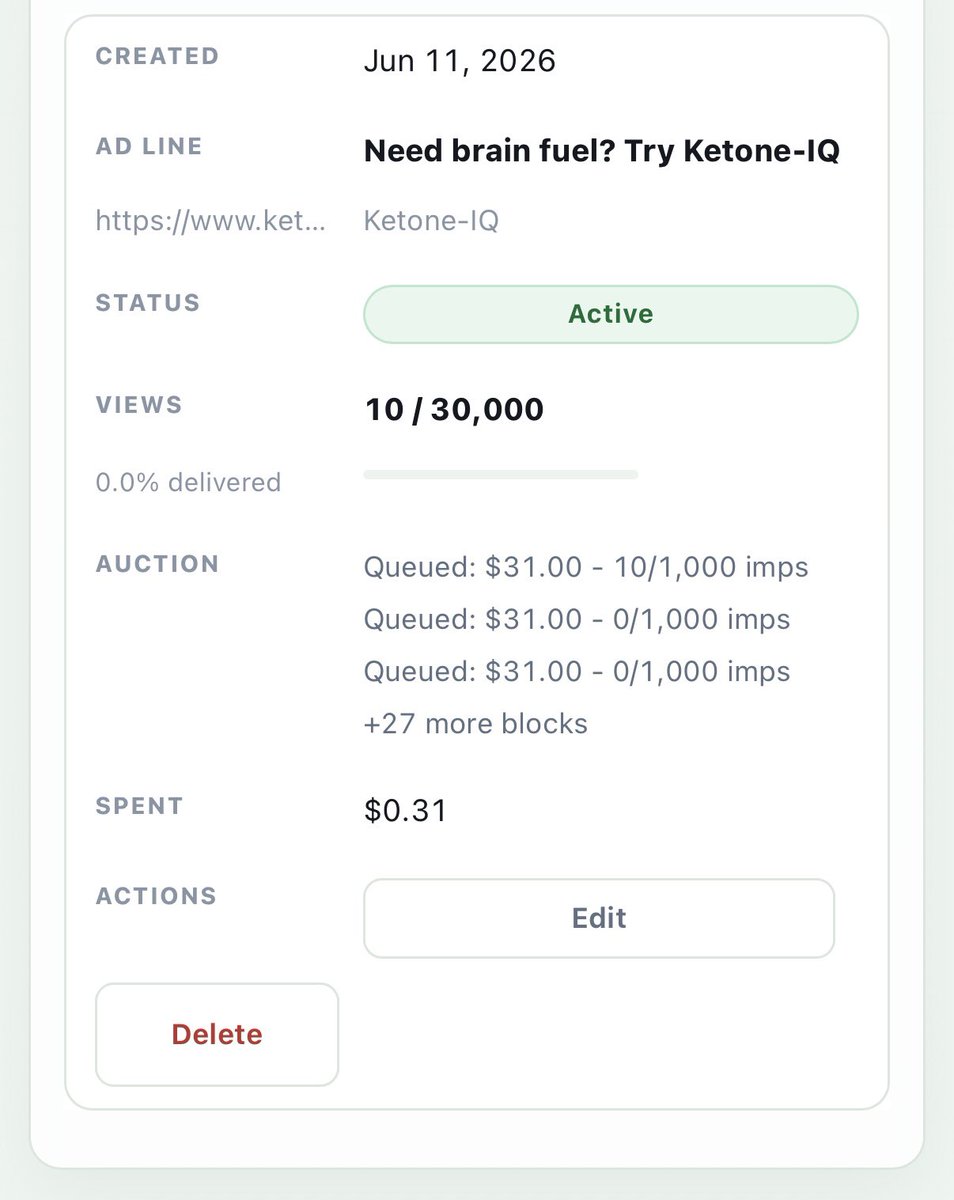Select the ad headline 'Need brain fuel? Try Ketone-IQ'
The height and width of the screenshot is (1200, 954).
click(601, 151)
